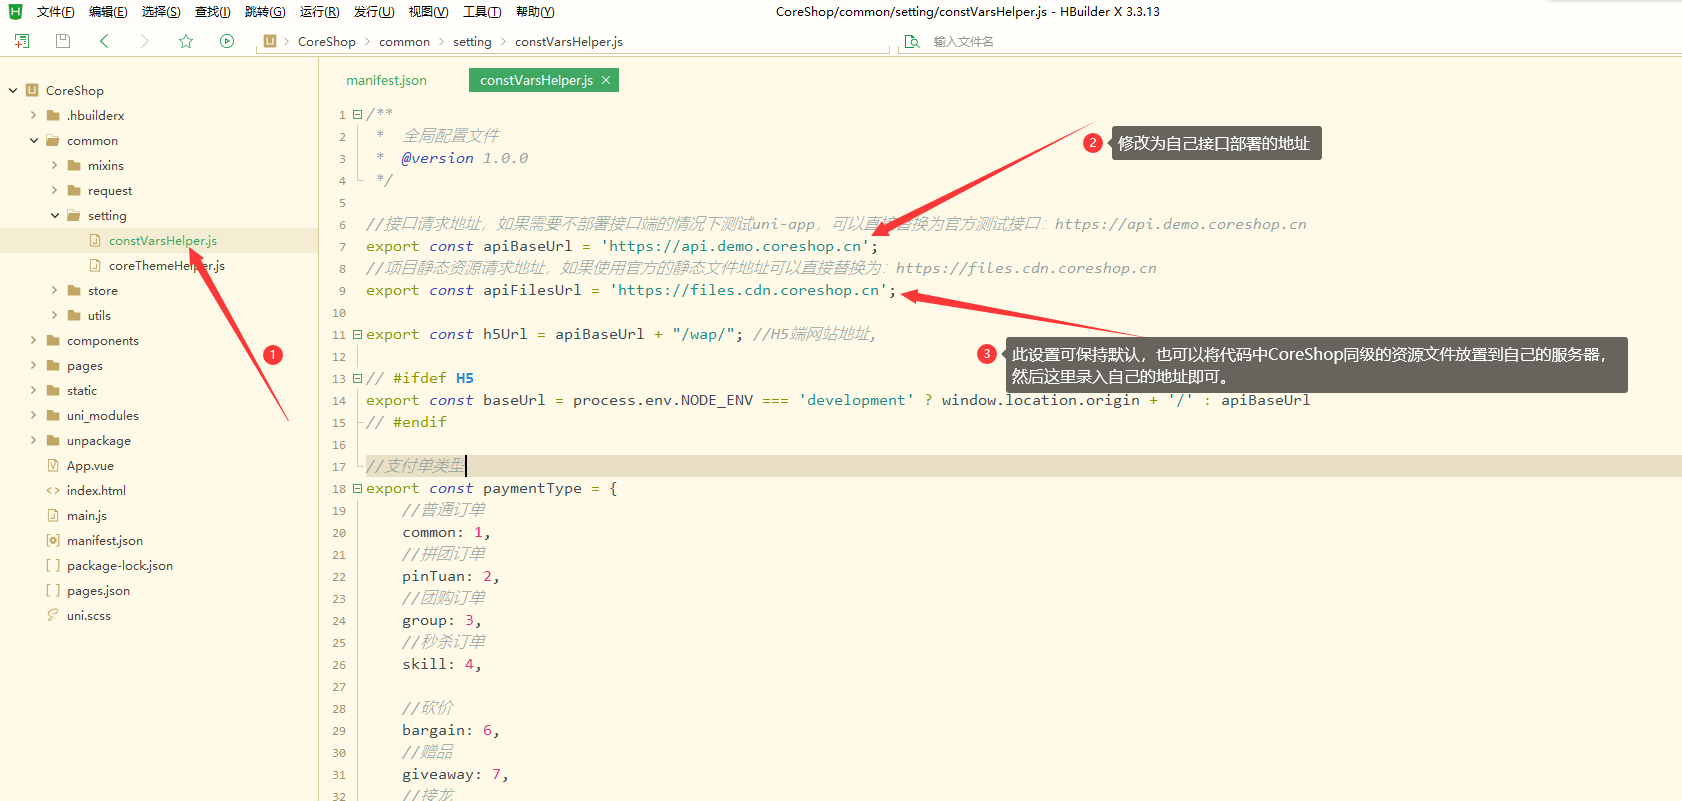Click CoreShop in the breadcrumb path
The height and width of the screenshot is (801, 1682).
click(327, 42)
